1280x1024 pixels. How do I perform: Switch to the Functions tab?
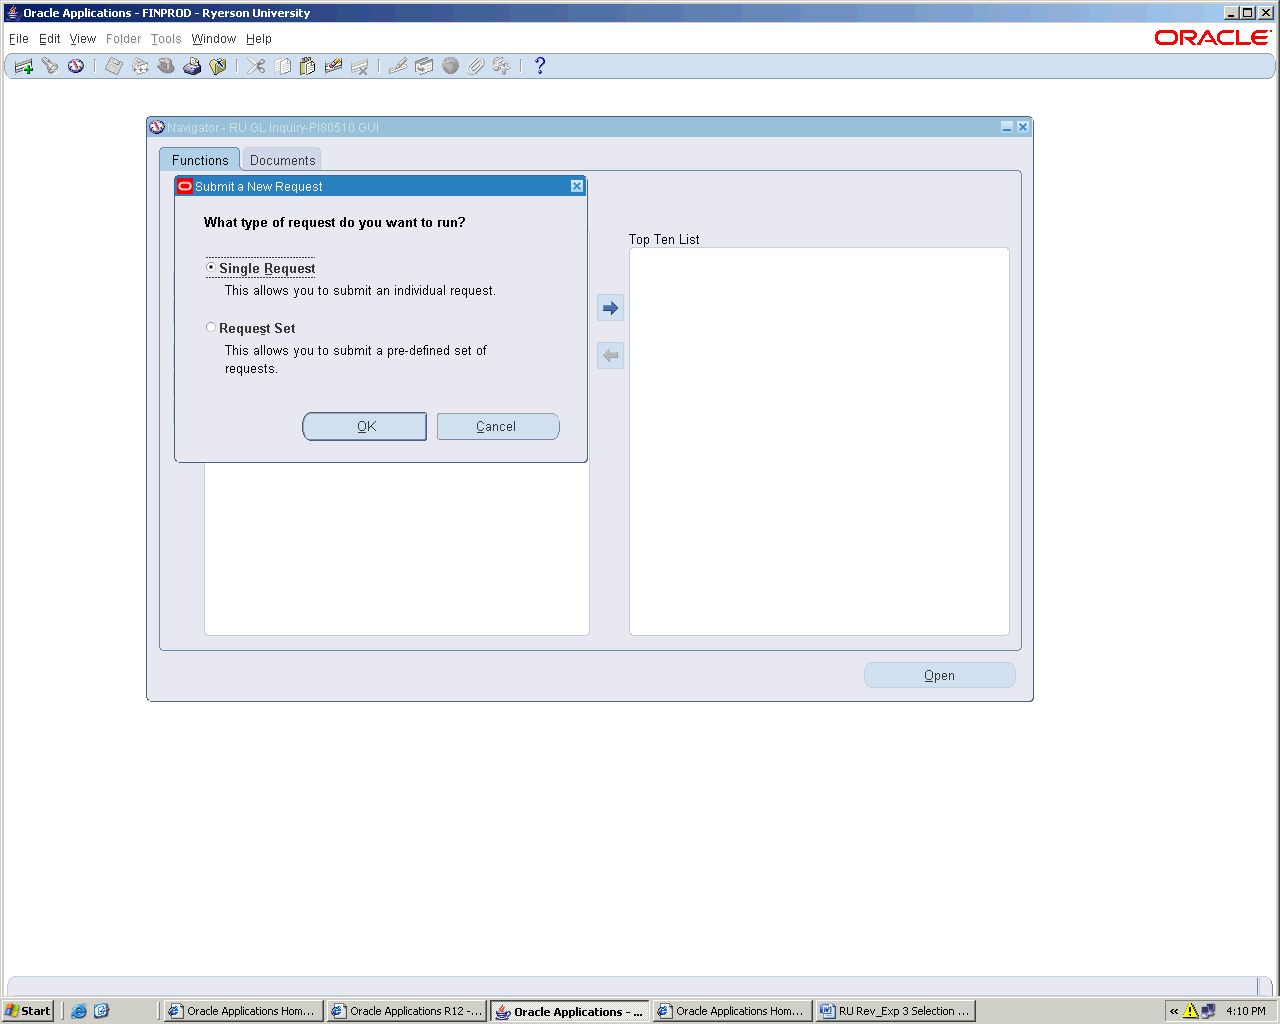(200, 160)
